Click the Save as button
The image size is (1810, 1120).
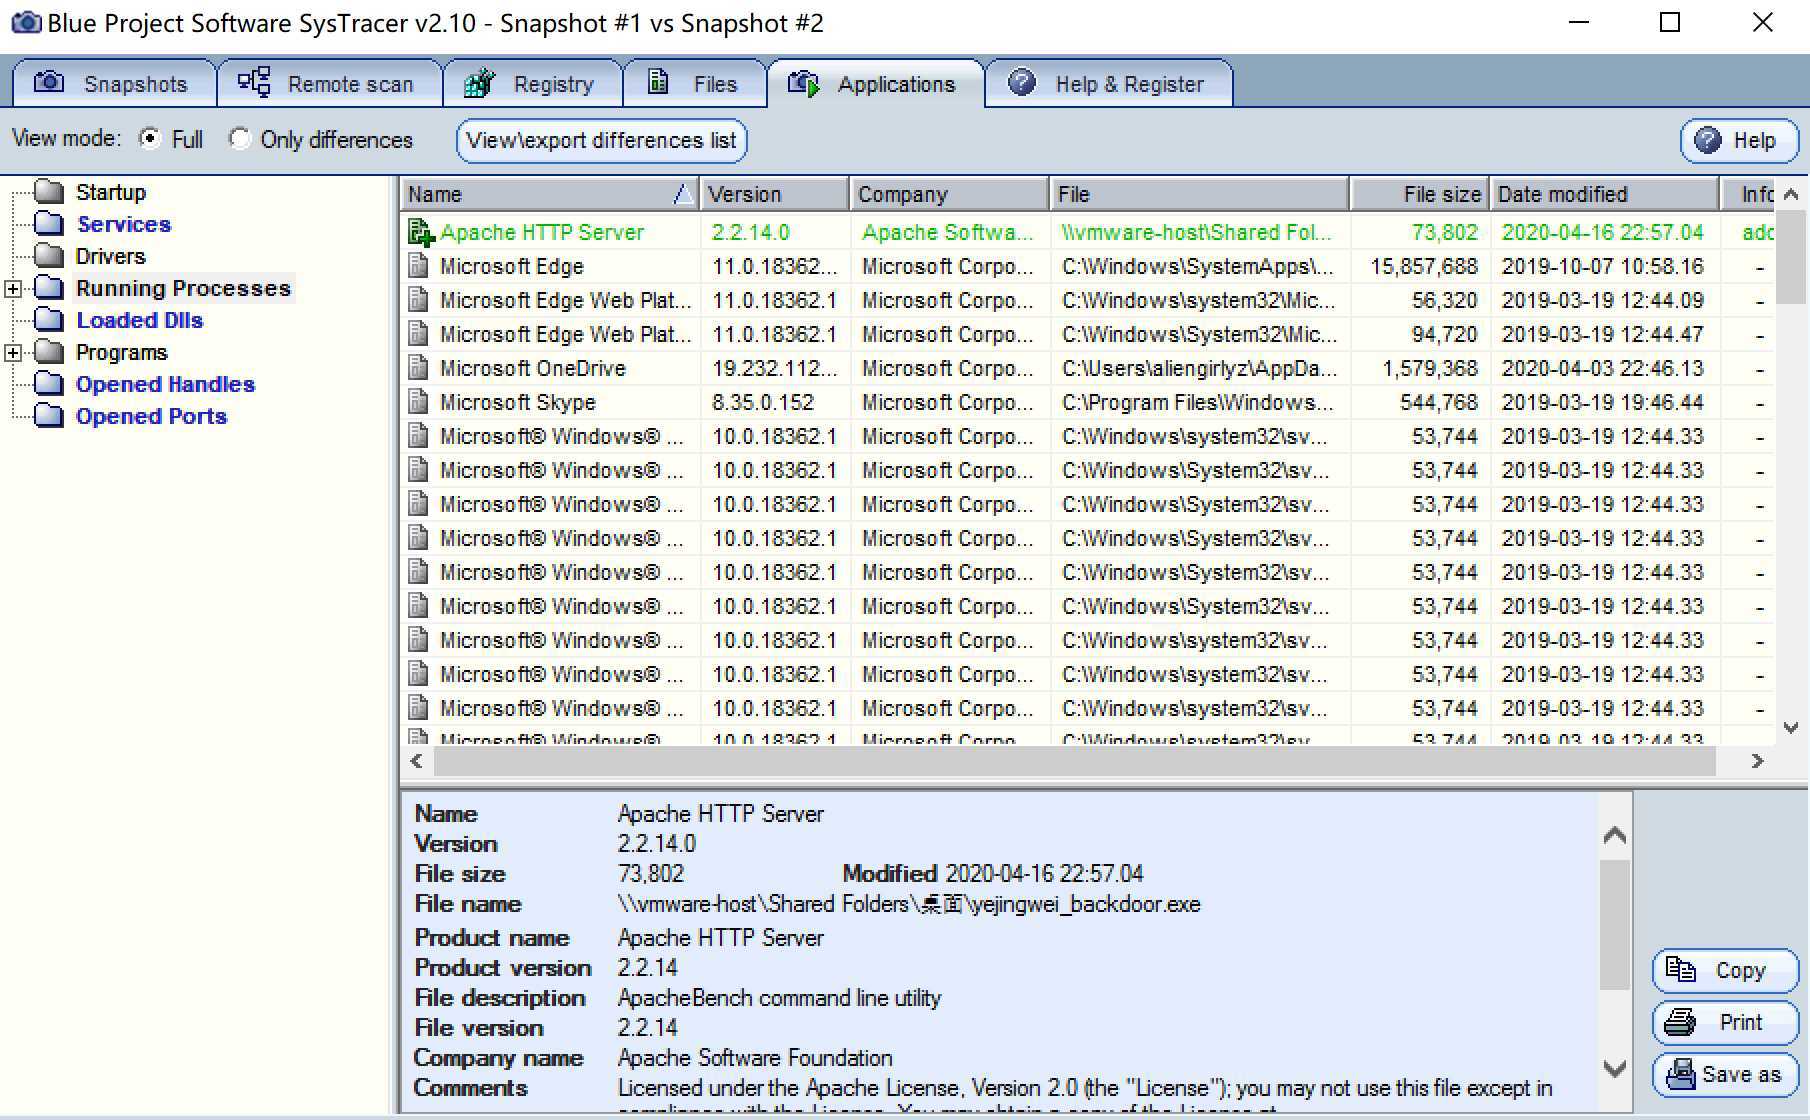1725,1074
